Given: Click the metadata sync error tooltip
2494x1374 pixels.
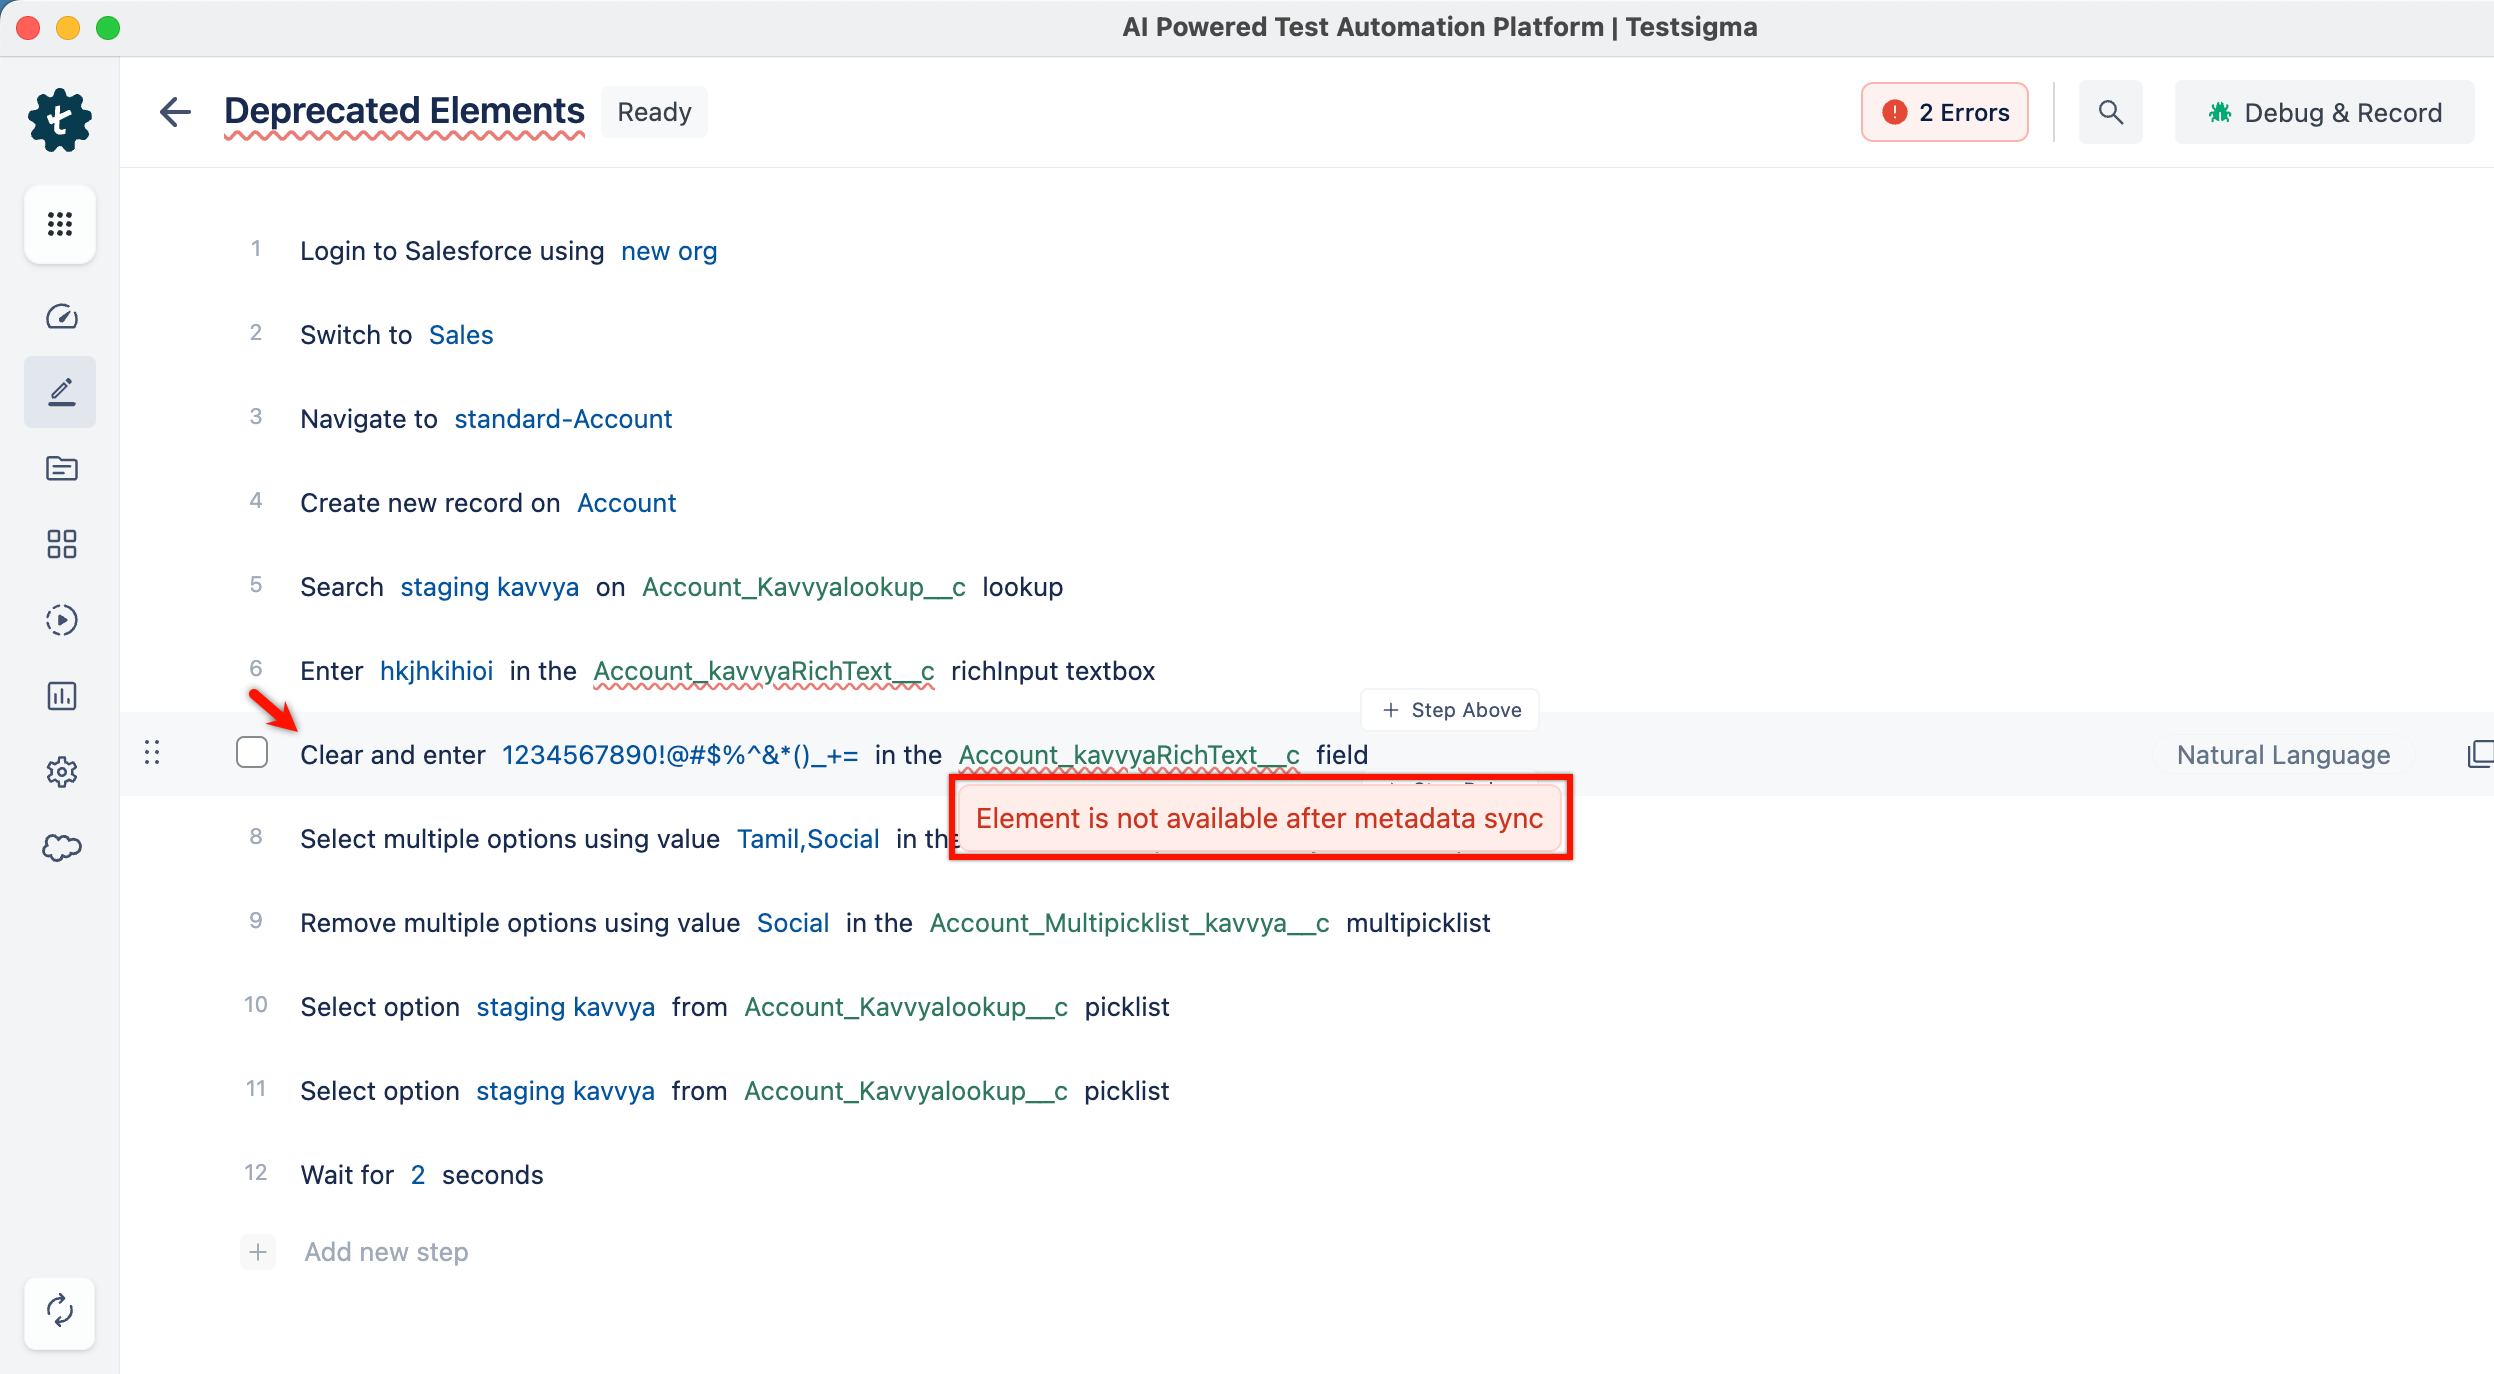Looking at the screenshot, I should tap(1259, 818).
